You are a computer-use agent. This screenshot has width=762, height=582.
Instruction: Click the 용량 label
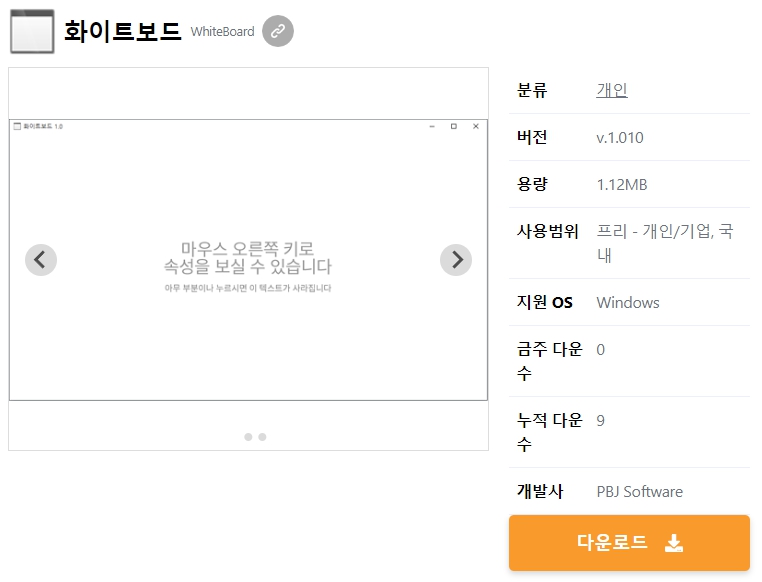tap(532, 184)
